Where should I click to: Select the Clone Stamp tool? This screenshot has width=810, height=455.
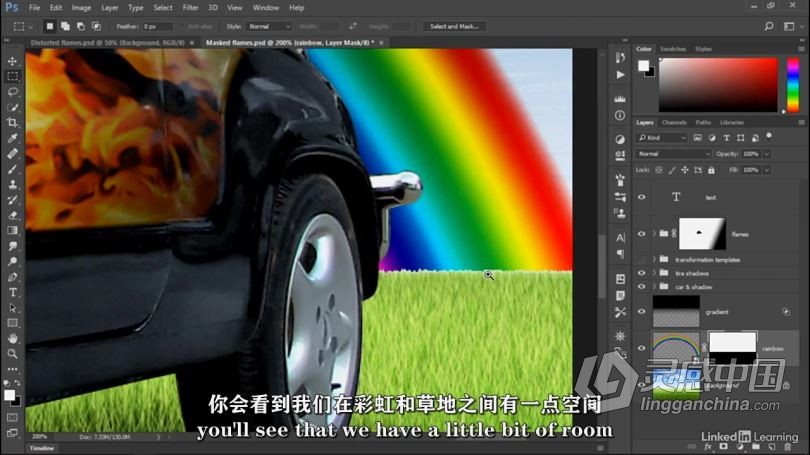point(12,184)
